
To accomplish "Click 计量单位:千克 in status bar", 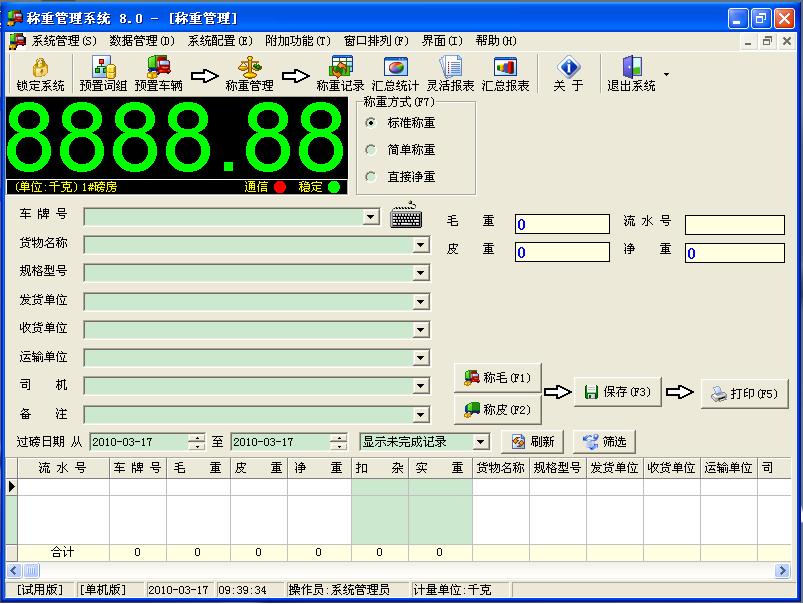I will coord(452,590).
